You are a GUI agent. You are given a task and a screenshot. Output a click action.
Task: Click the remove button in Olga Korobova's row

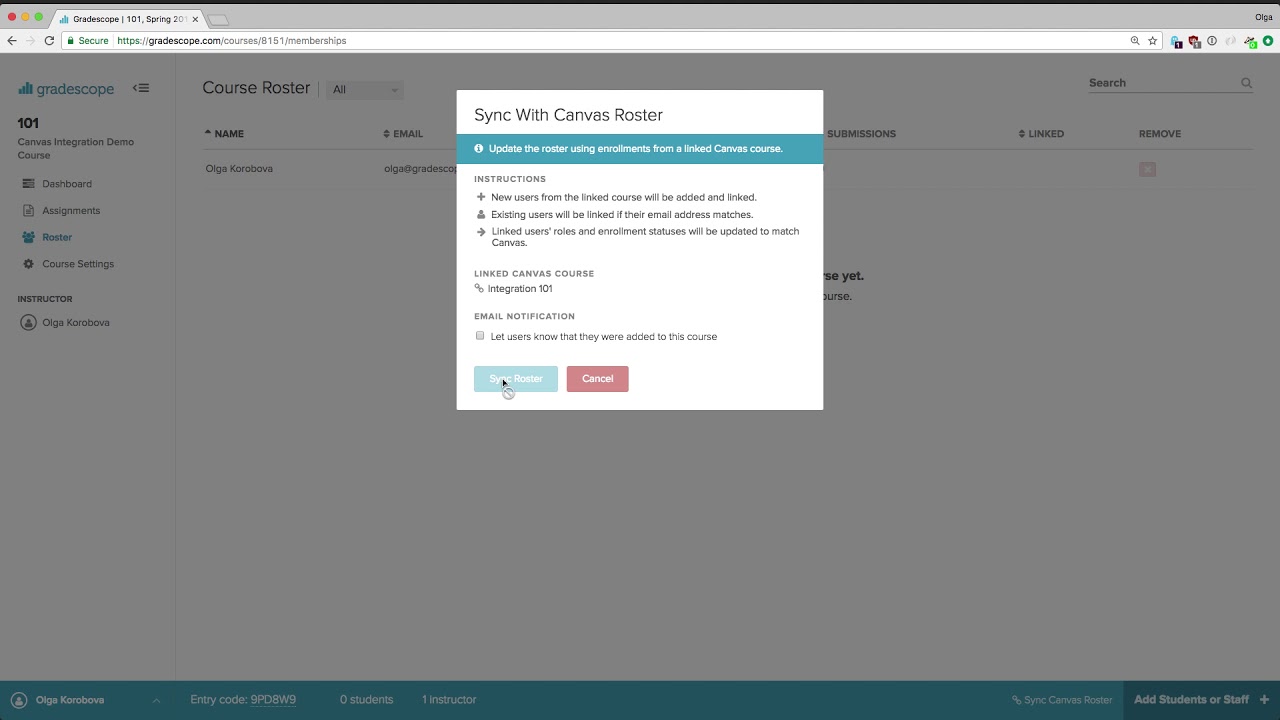tap(1147, 169)
